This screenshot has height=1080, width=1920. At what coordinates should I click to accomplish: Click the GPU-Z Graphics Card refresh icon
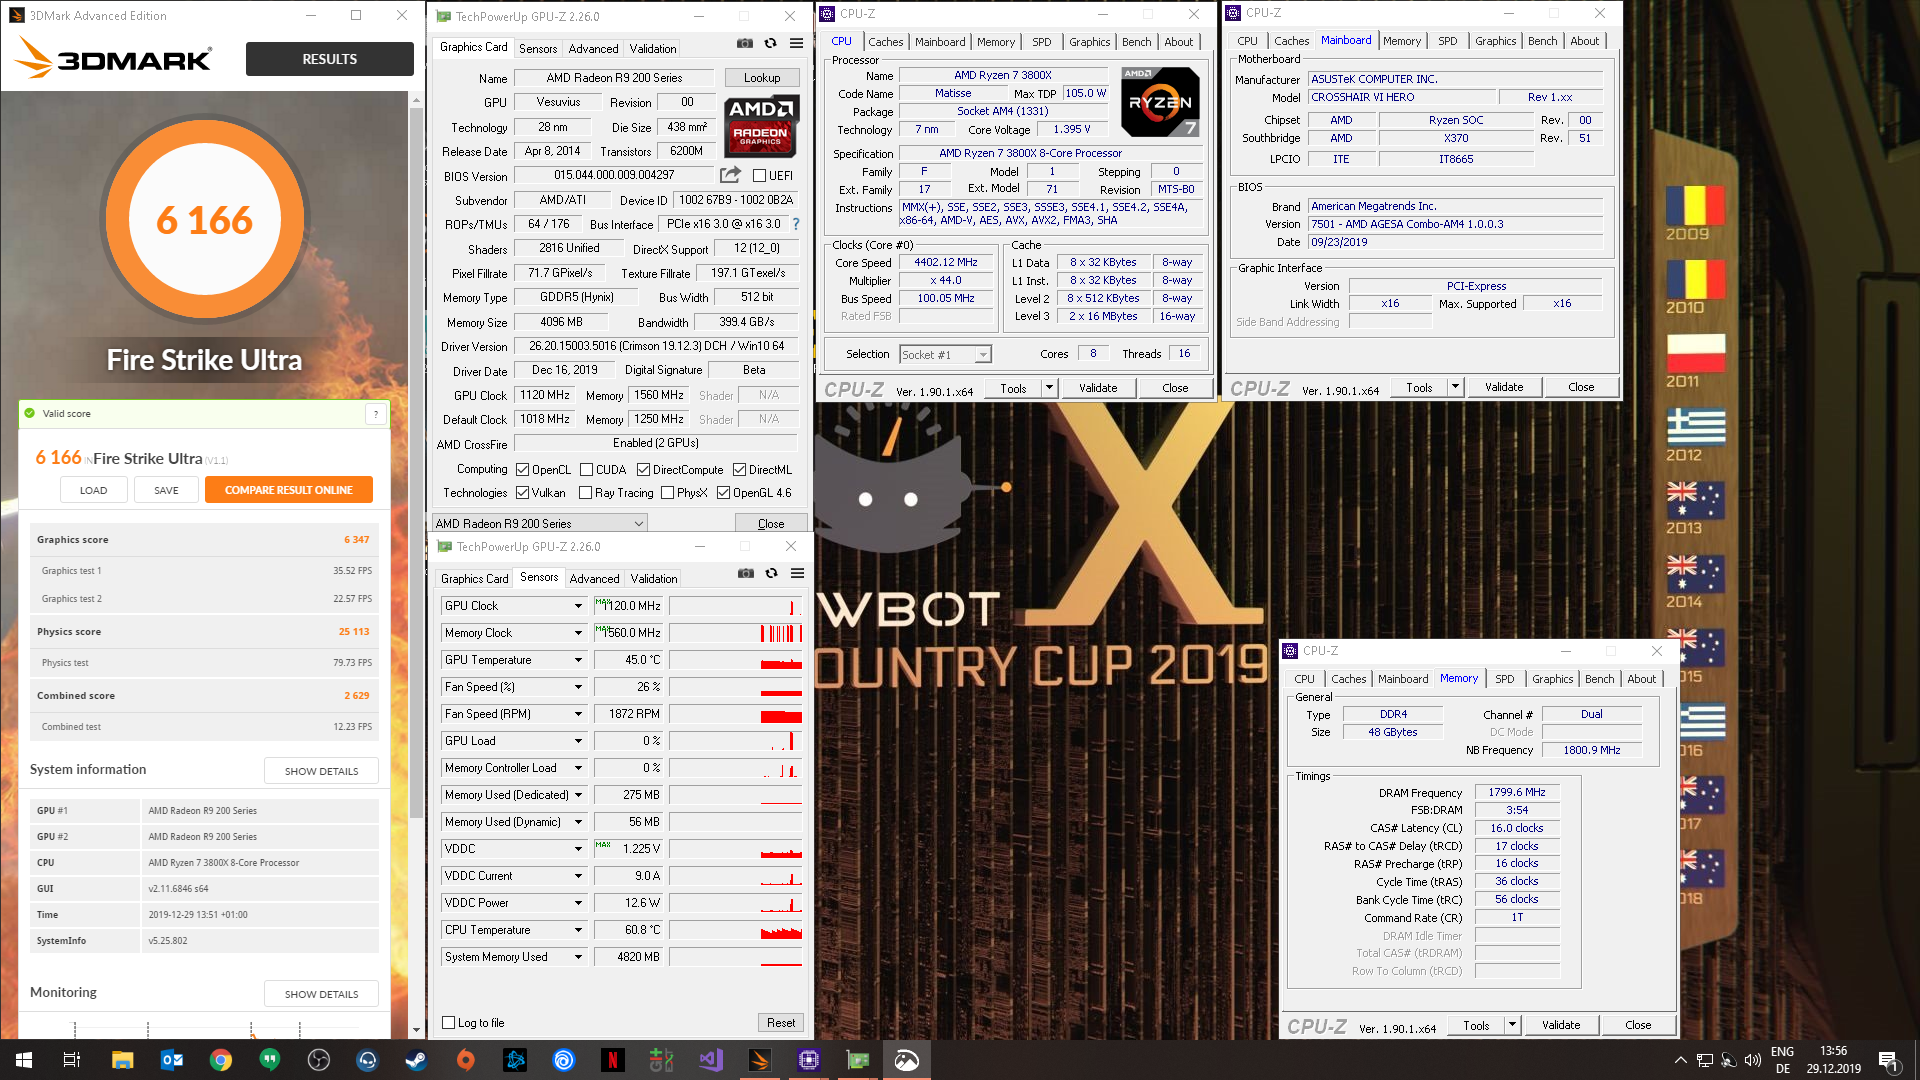coord(770,43)
